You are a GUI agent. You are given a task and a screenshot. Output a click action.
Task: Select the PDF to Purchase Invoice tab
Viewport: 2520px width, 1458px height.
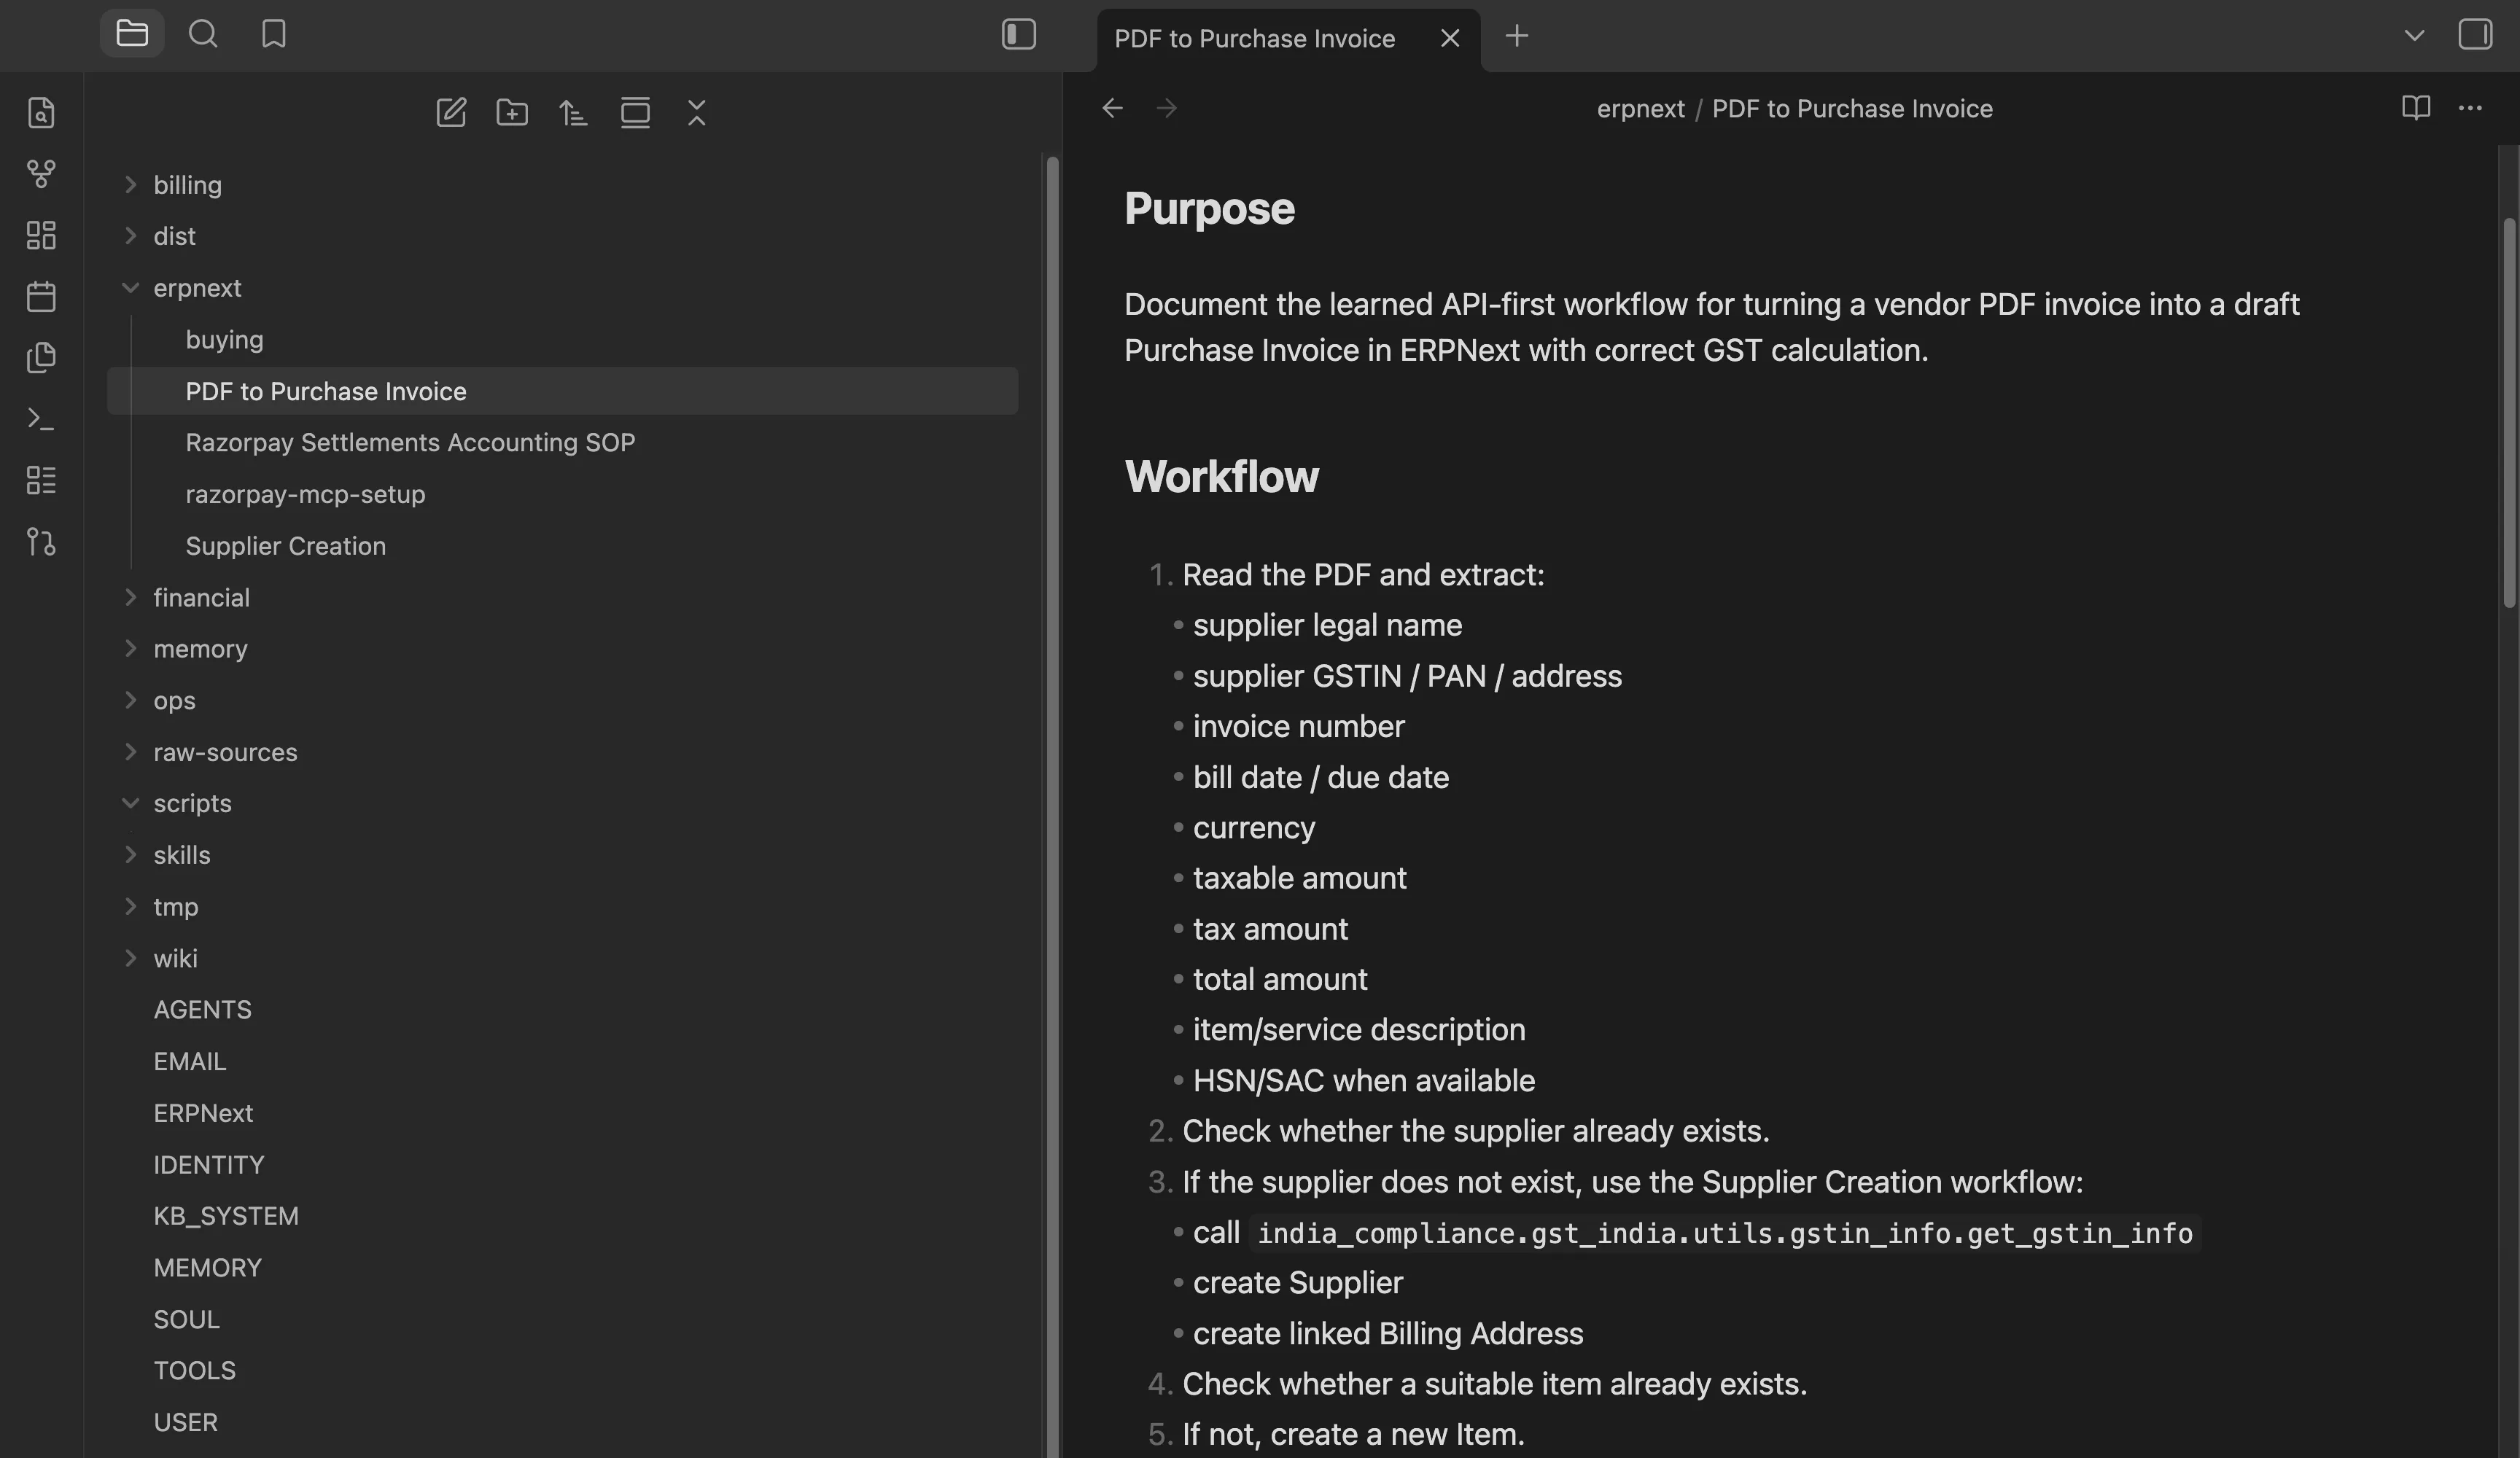pyautogui.click(x=1254, y=38)
